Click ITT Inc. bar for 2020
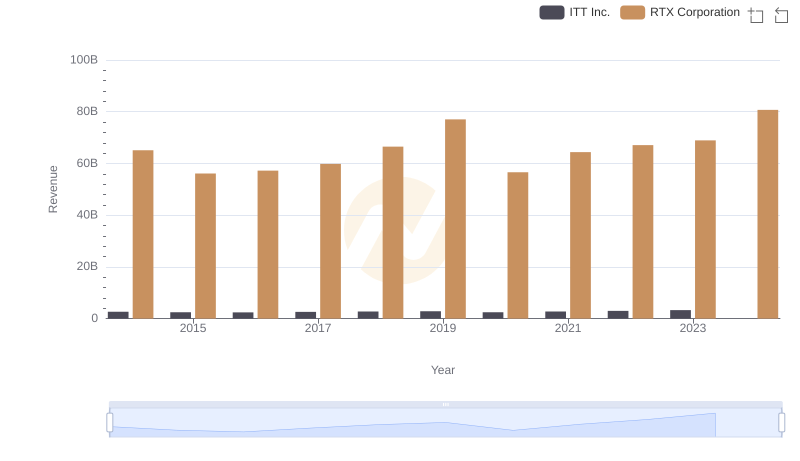The image size is (800, 461). [493, 315]
